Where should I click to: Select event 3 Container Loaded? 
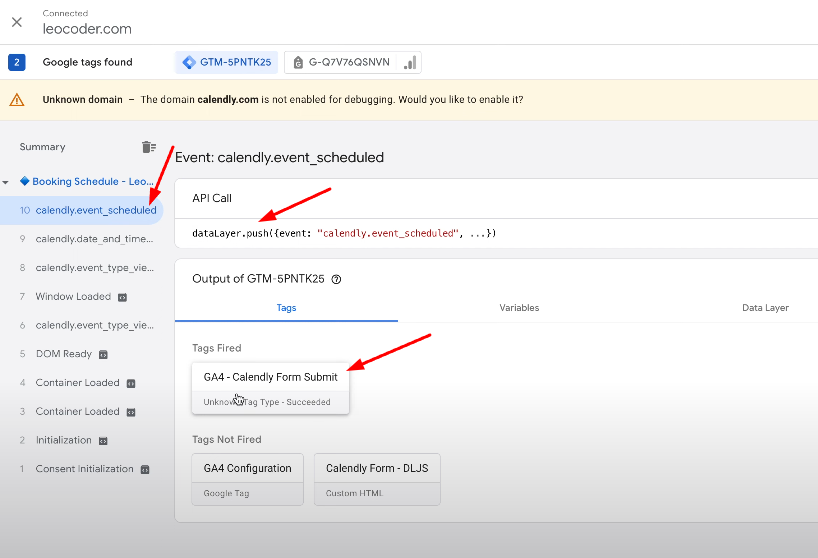[81, 411]
